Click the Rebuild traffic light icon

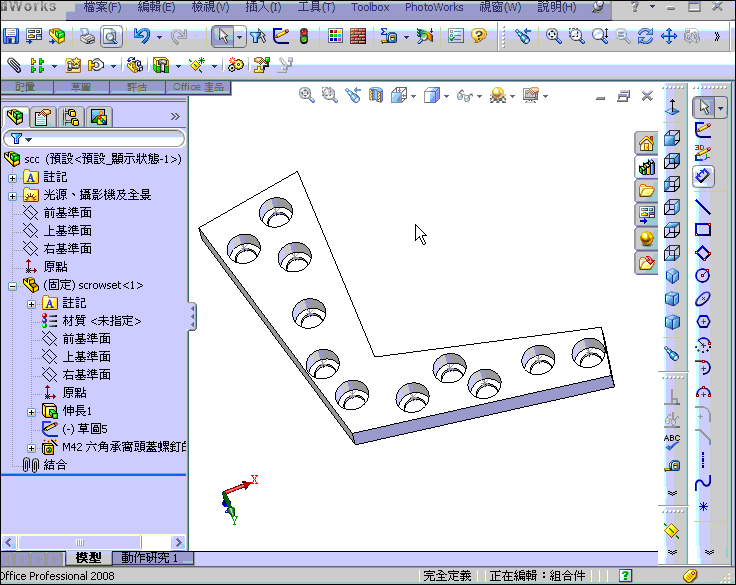[x=304, y=36]
